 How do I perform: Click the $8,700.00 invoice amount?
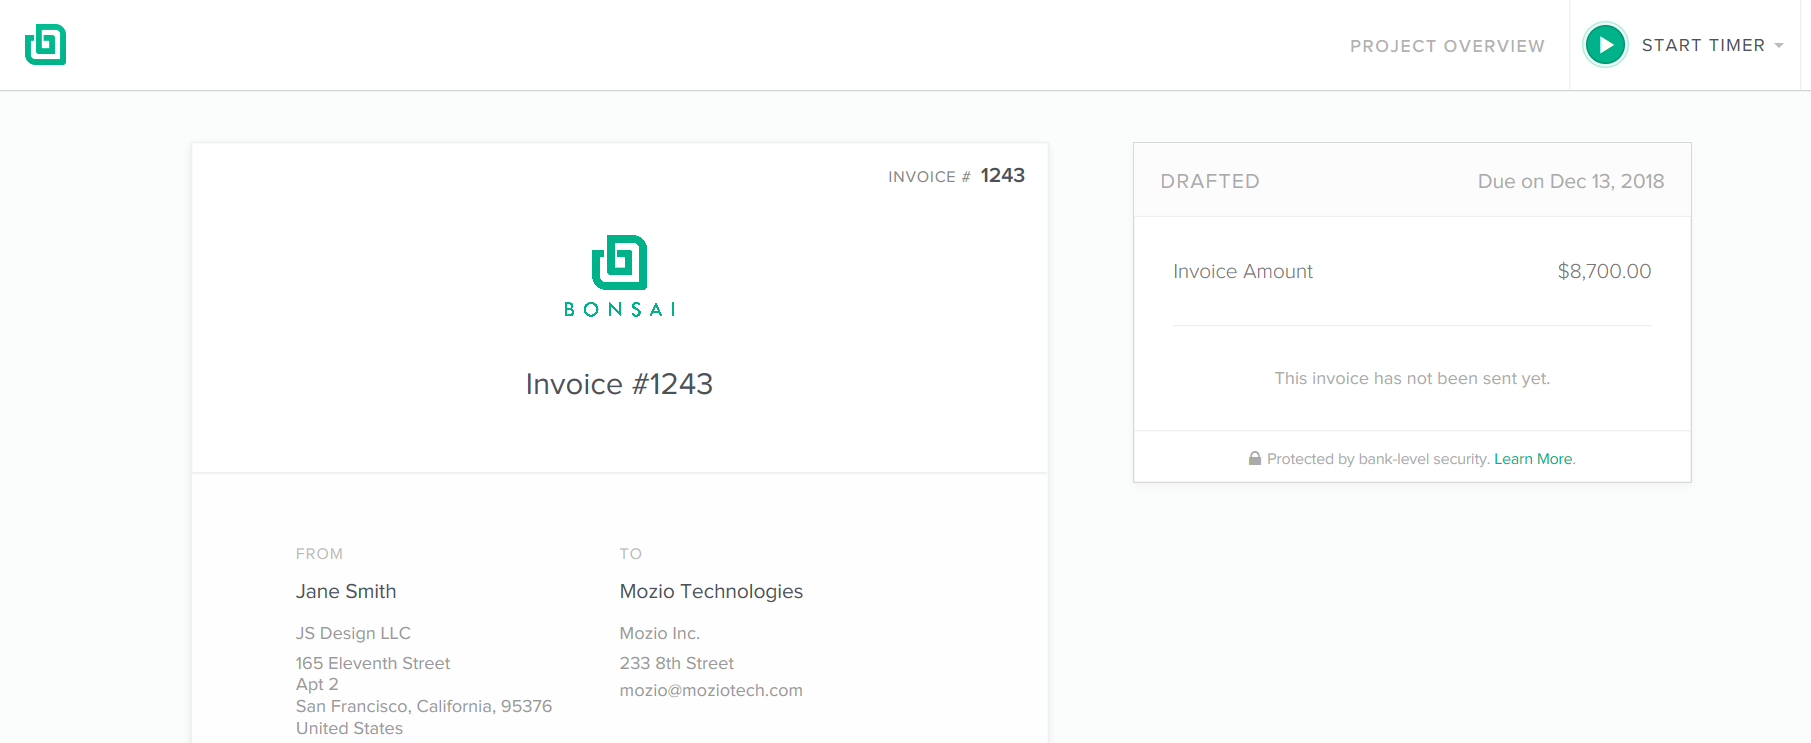tap(1604, 271)
